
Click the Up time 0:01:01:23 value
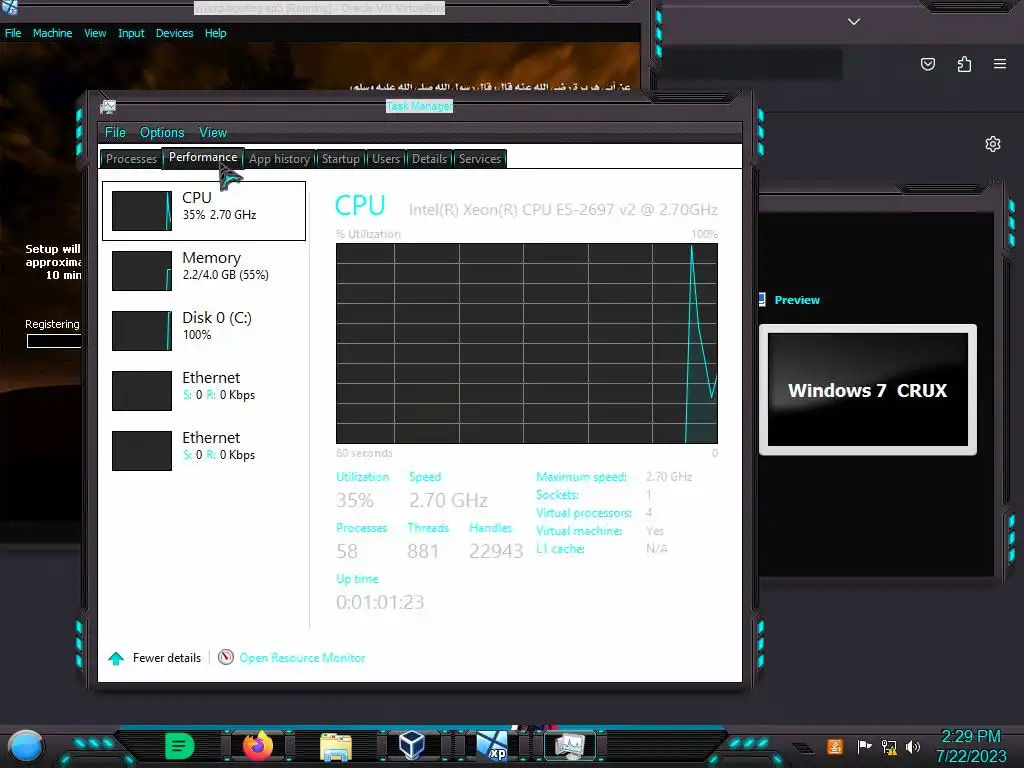tap(380, 602)
